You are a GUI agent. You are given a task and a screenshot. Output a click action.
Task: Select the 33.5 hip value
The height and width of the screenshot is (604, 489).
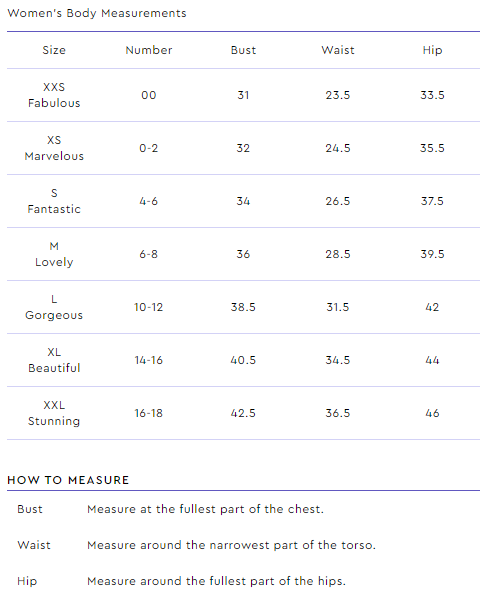[432, 95]
